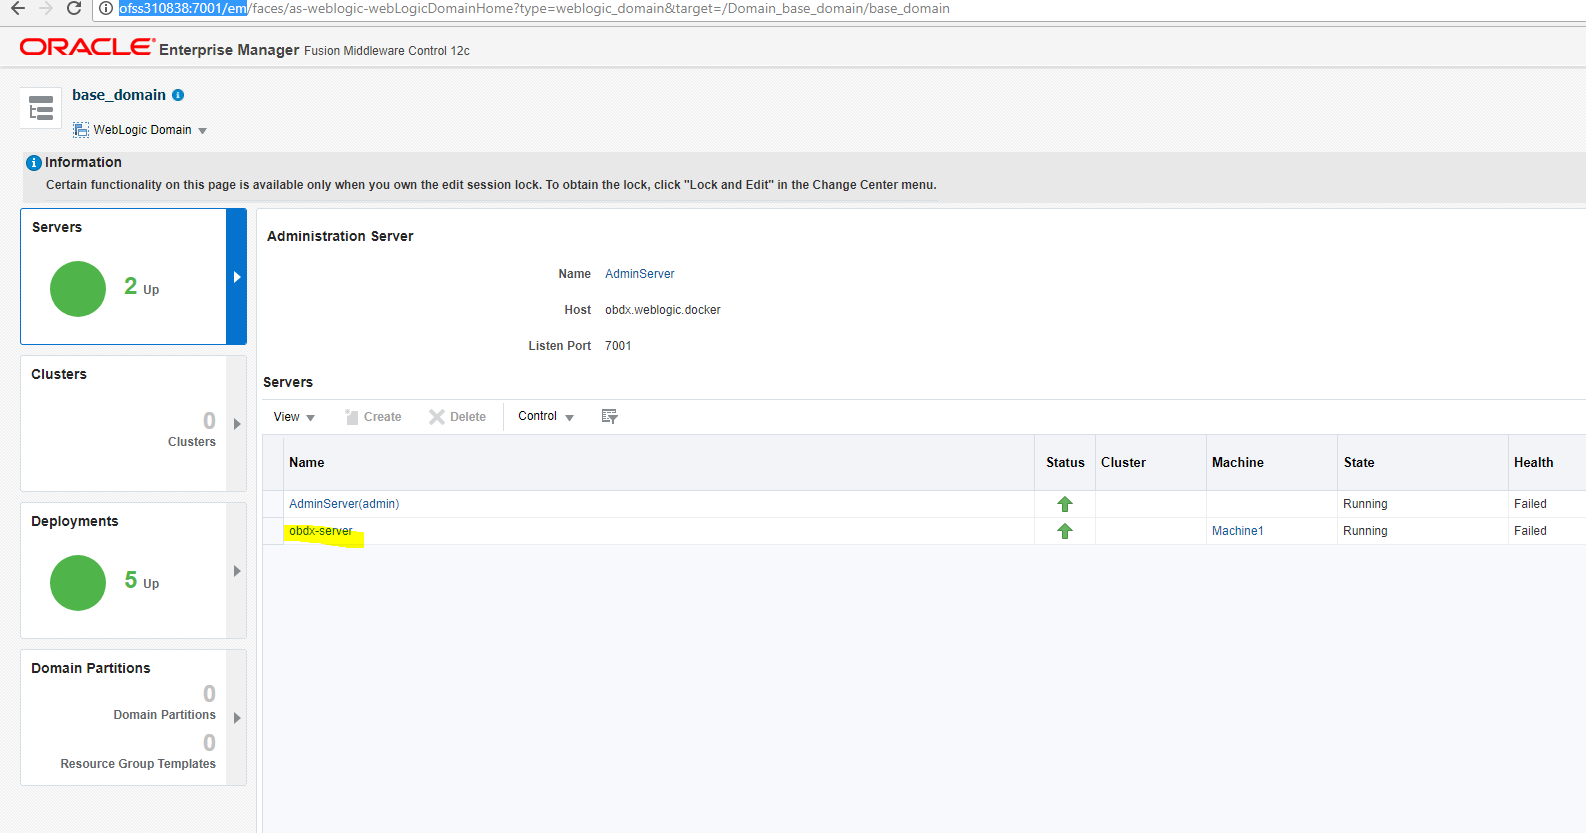Expand the Domain Partitions tile arrow
1586x833 pixels.
pos(237,718)
